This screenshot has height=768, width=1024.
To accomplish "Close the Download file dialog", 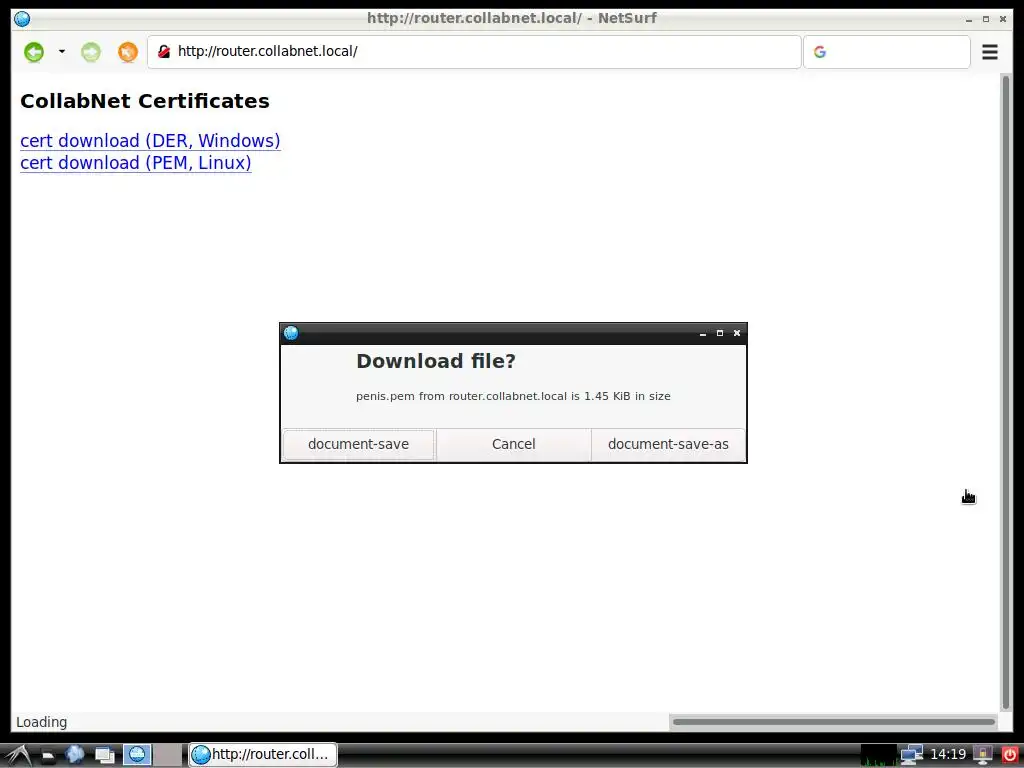I will (x=737, y=333).
